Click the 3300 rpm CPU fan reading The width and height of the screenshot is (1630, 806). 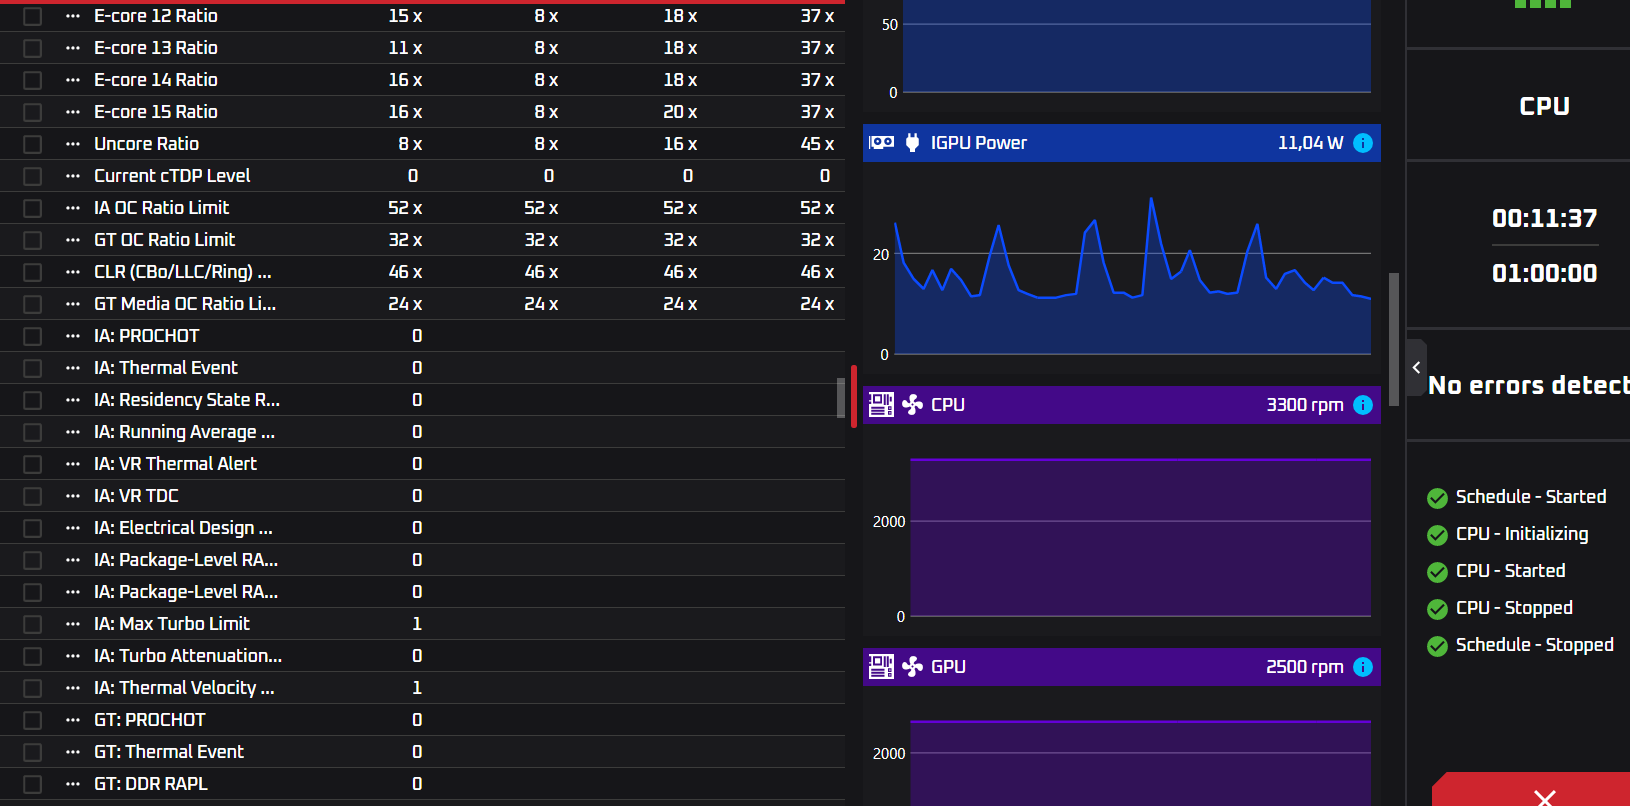point(1305,405)
